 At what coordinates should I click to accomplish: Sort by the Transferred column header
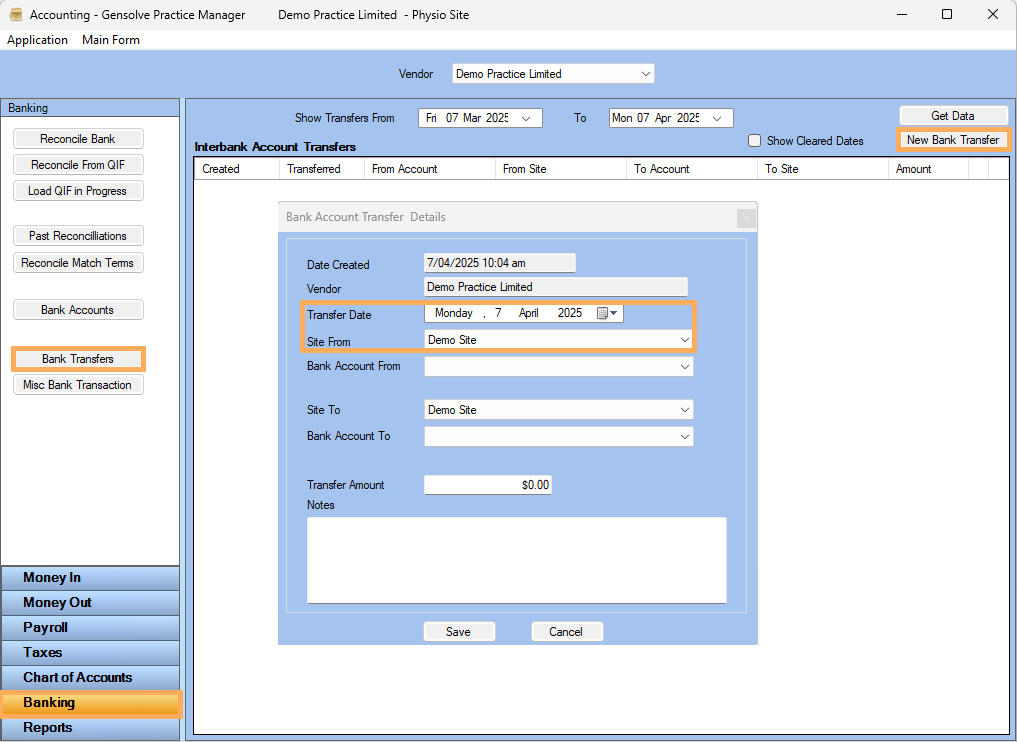point(322,169)
